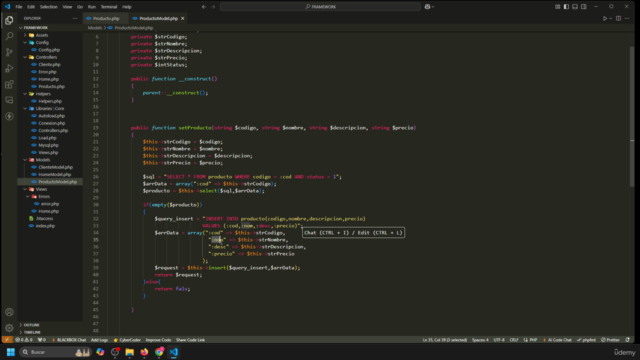Click Add Logs in status bar
The height and width of the screenshot is (360, 640).
[x=99, y=340]
